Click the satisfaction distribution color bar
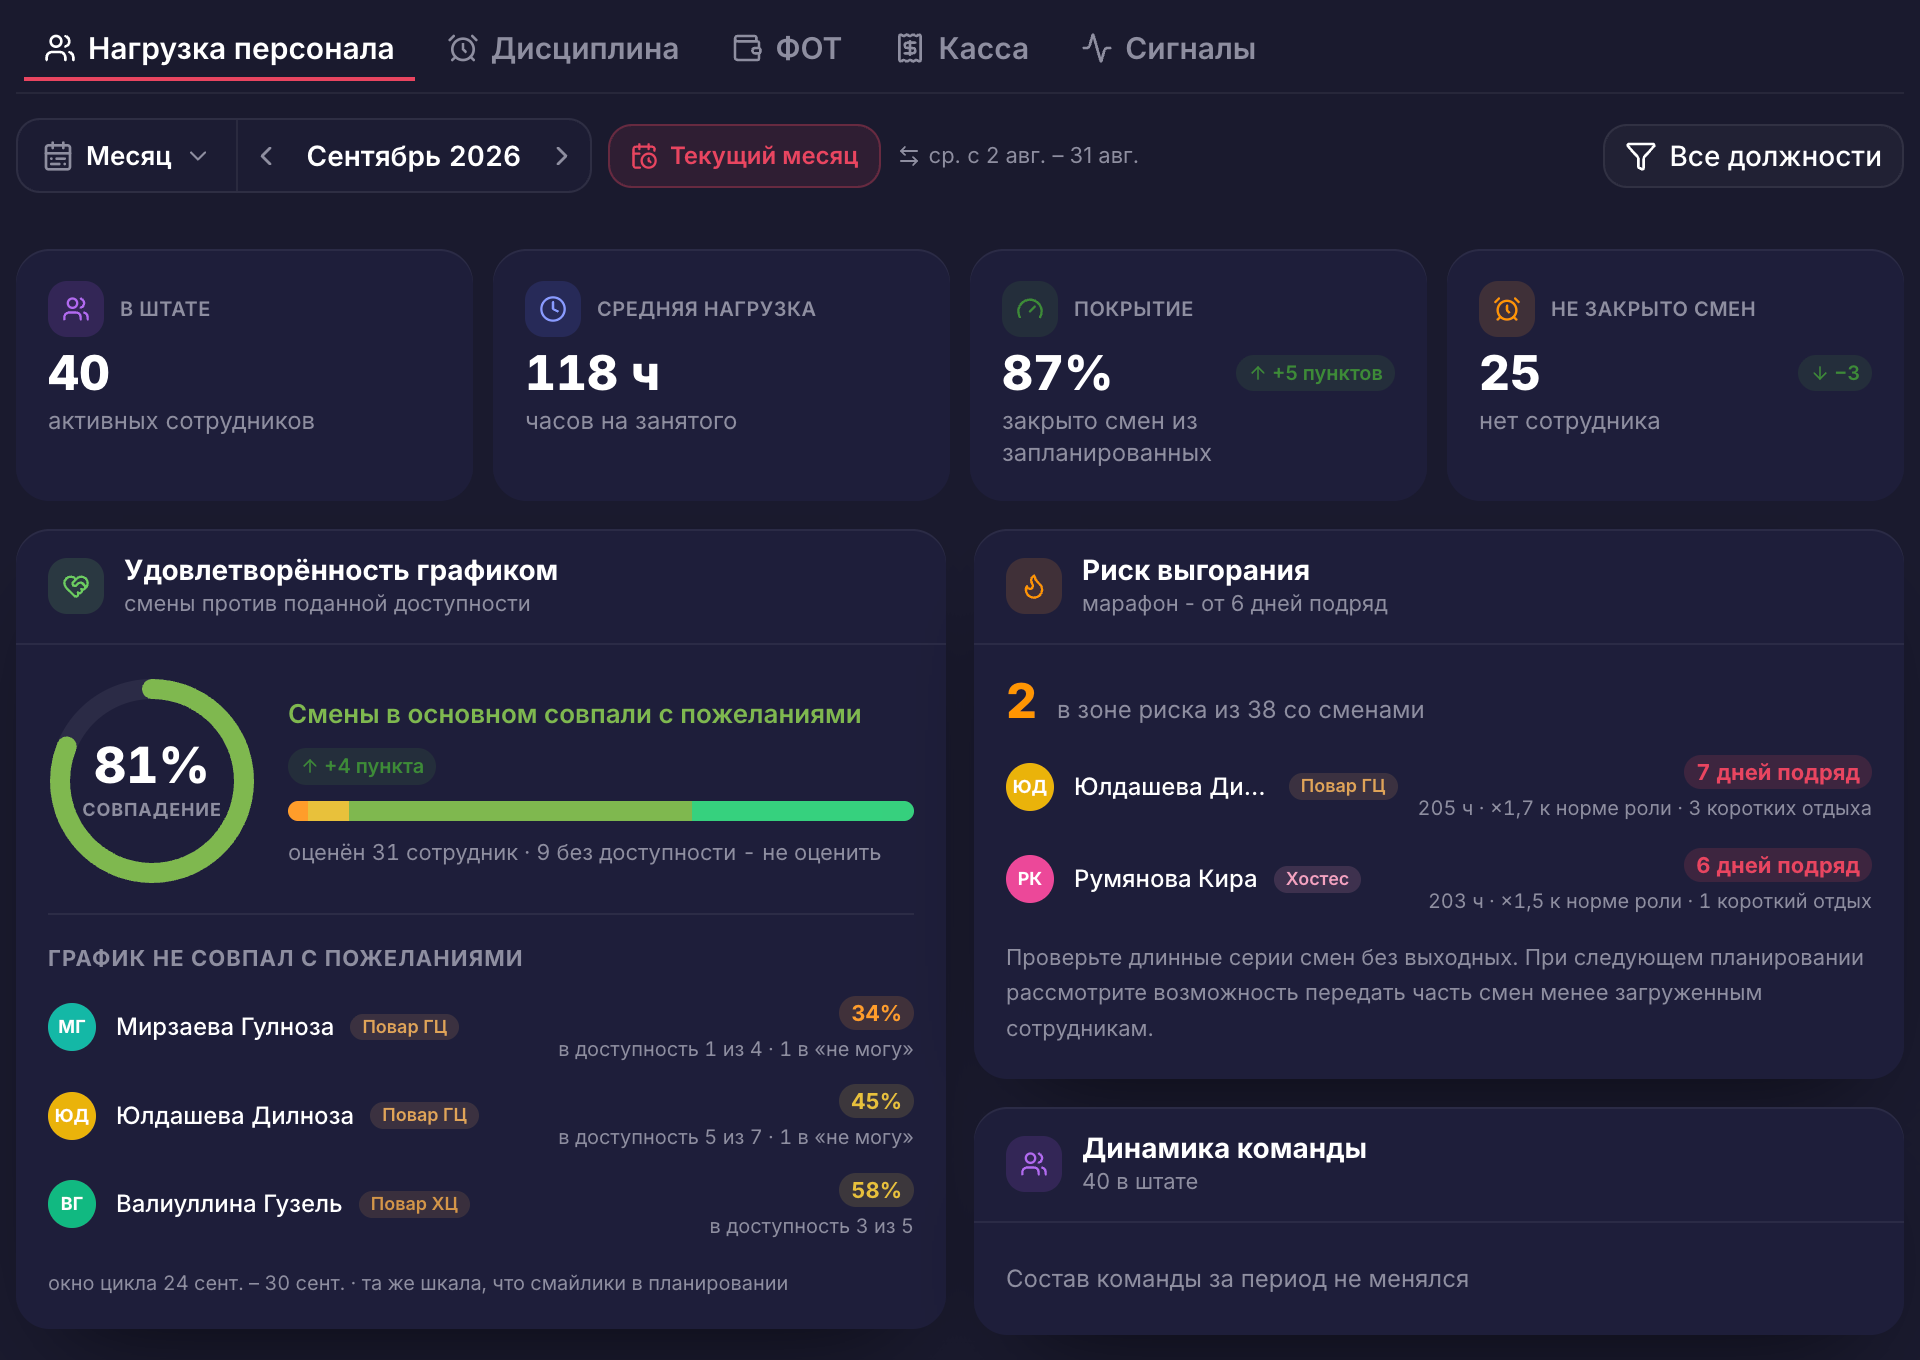The width and height of the screenshot is (1920, 1360). point(601,811)
